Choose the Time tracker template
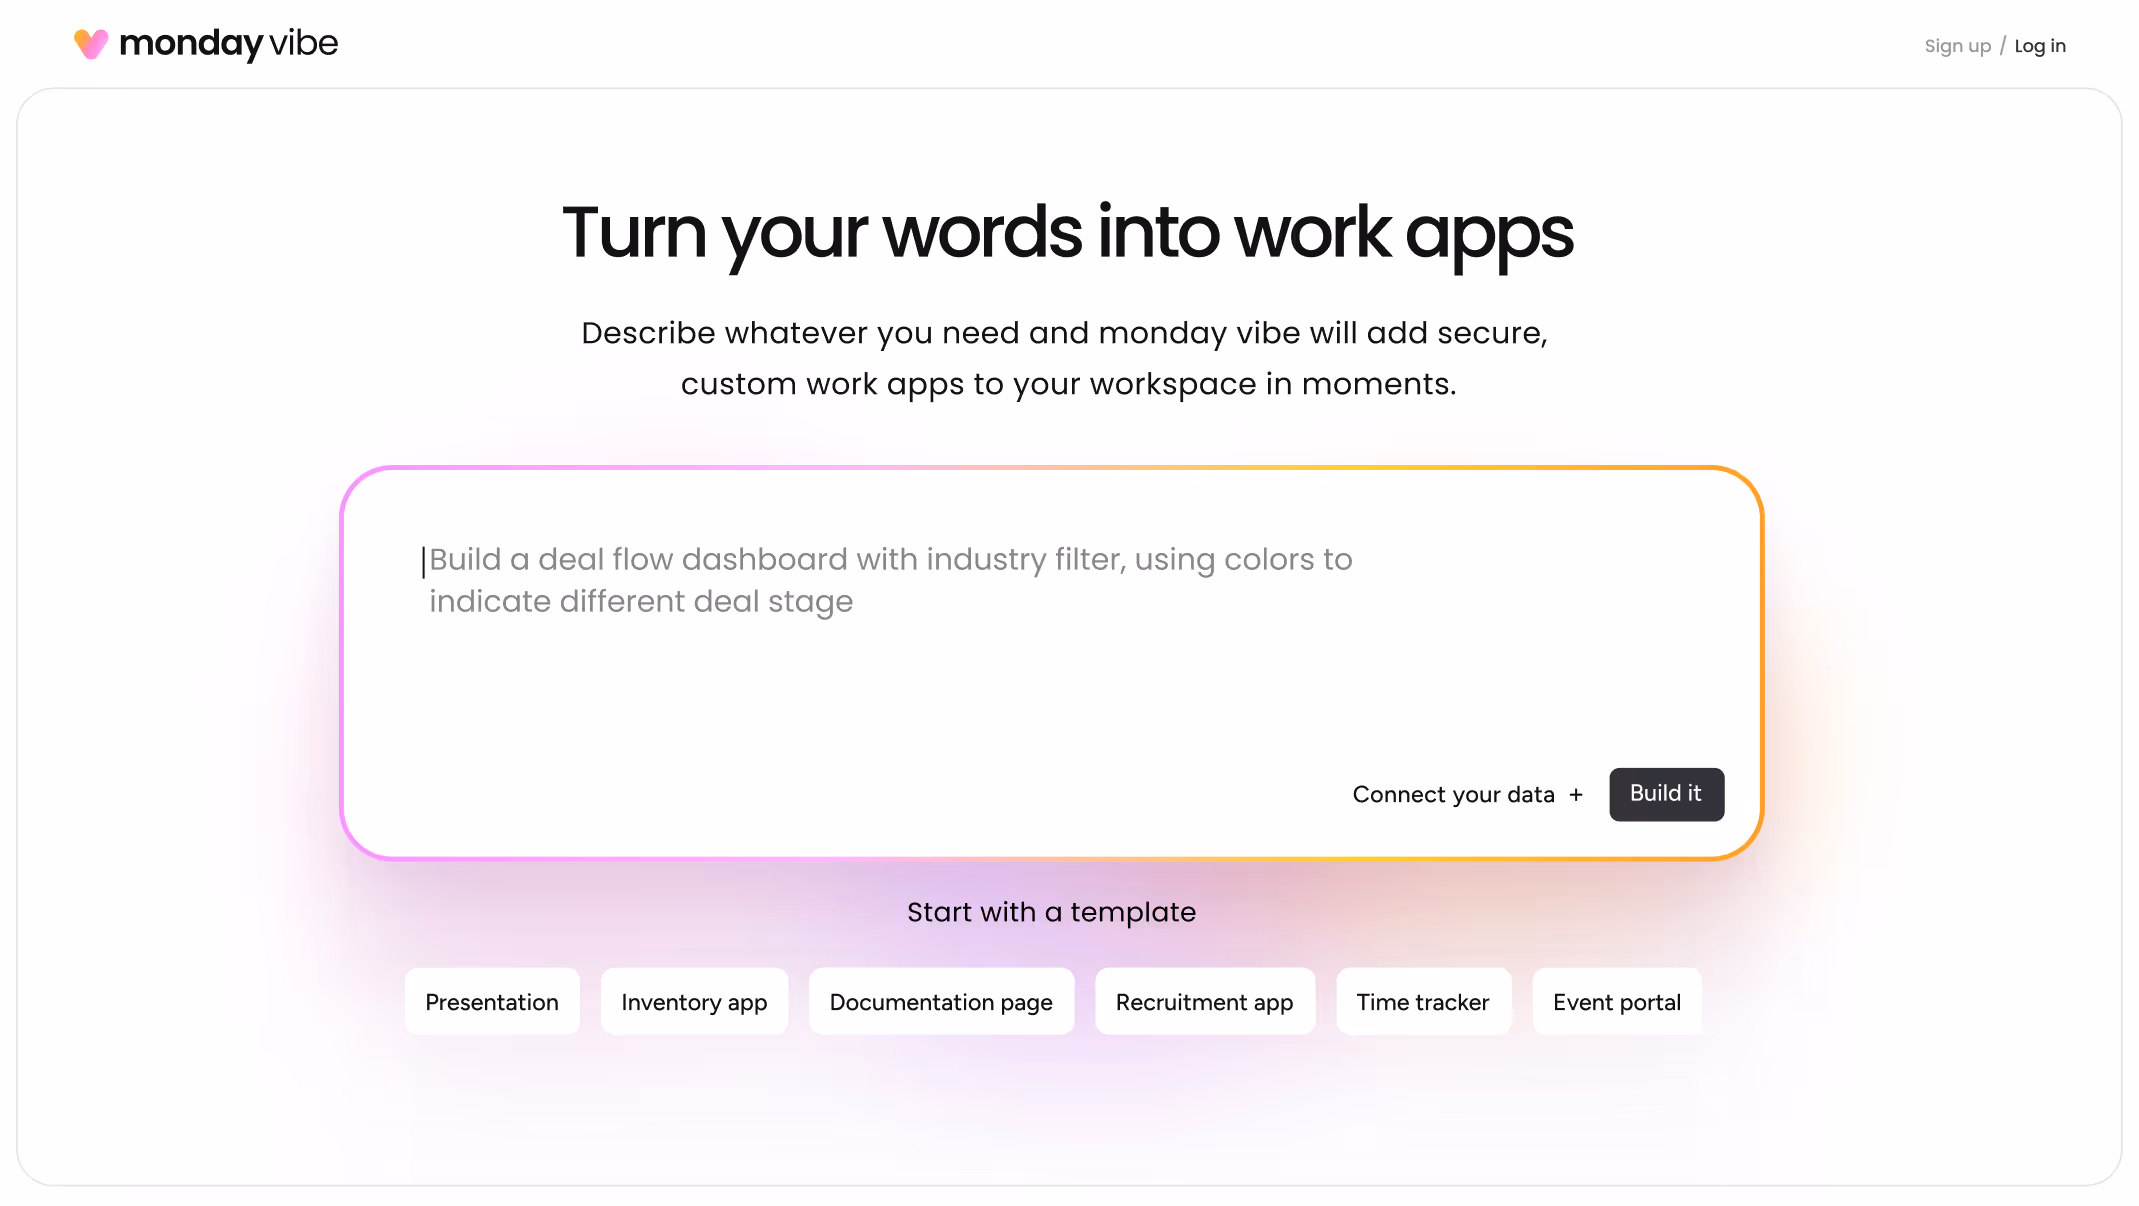2139x1206 pixels. pyautogui.click(x=1422, y=1002)
